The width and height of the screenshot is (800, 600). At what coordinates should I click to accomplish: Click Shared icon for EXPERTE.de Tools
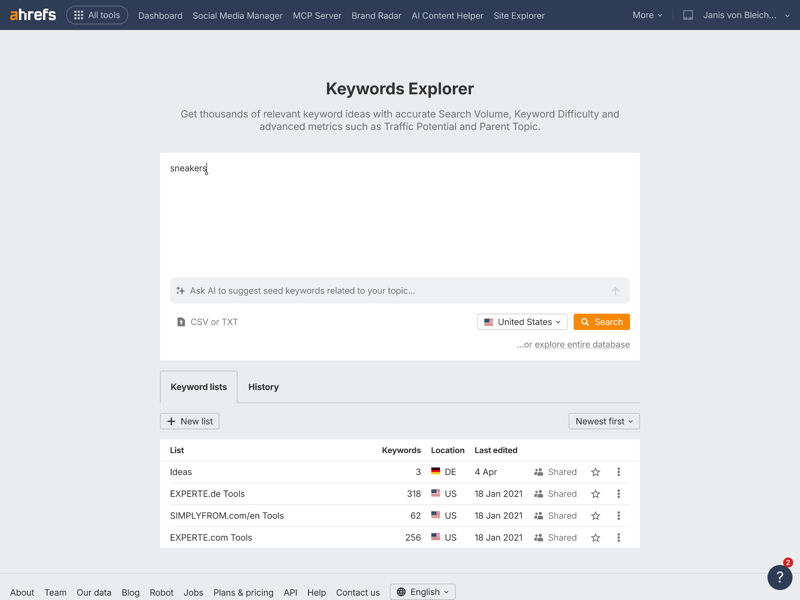point(539,494)
